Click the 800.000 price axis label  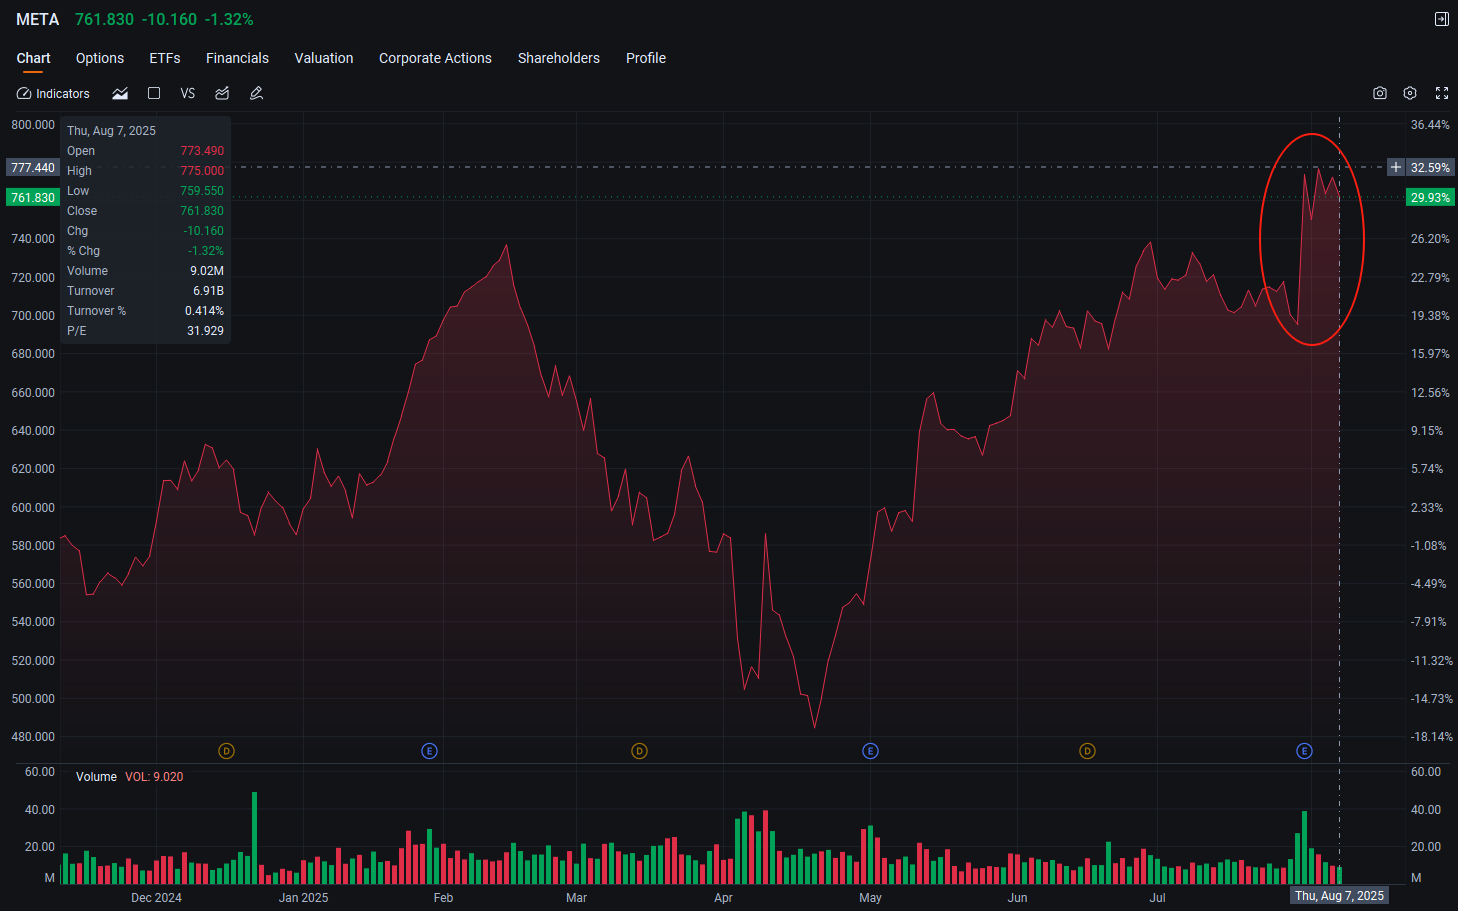(33, 125)
